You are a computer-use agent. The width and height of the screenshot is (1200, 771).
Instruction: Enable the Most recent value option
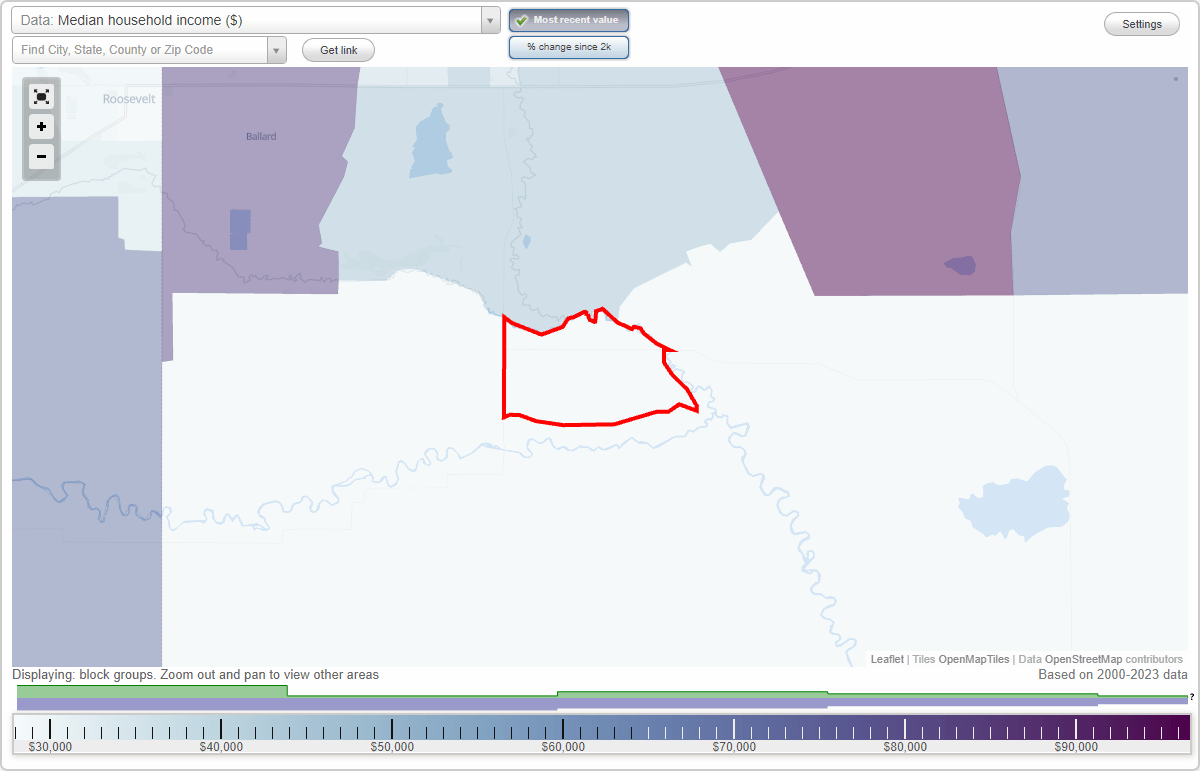pos(569,19)
